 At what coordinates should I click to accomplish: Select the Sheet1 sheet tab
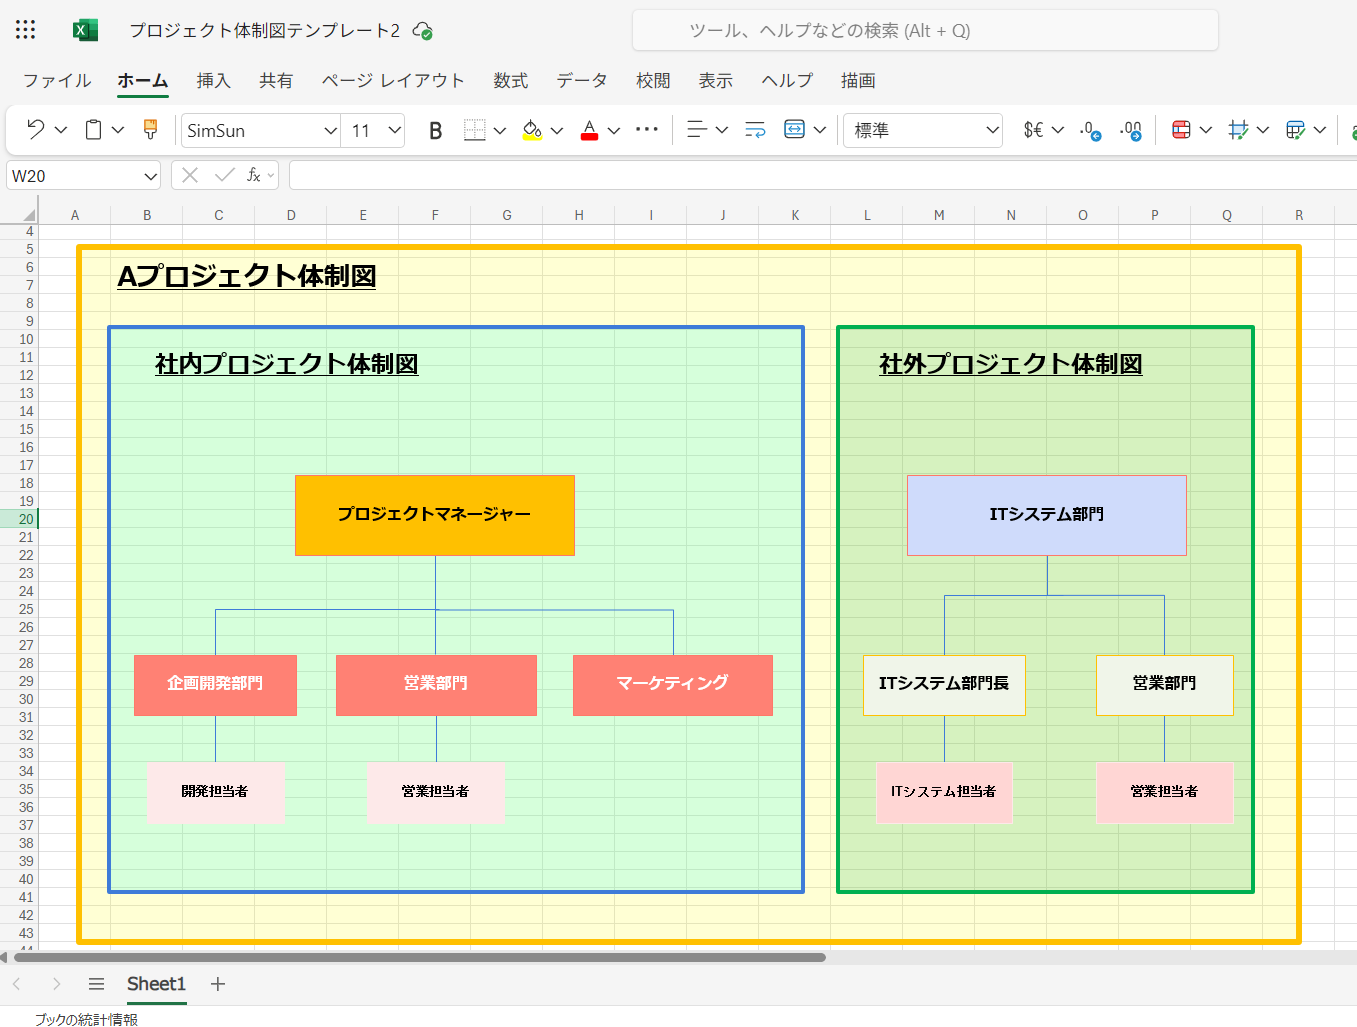pos(156,984)
